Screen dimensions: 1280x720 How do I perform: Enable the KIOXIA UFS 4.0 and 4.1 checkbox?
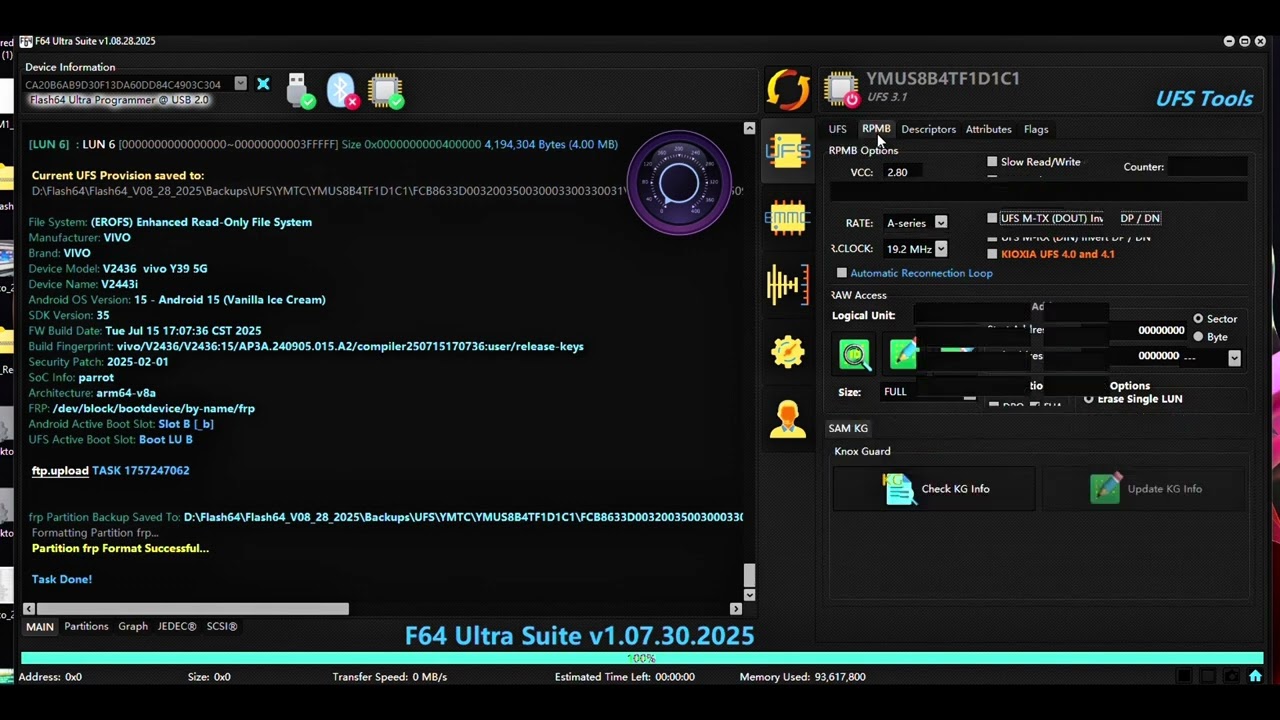992,254
